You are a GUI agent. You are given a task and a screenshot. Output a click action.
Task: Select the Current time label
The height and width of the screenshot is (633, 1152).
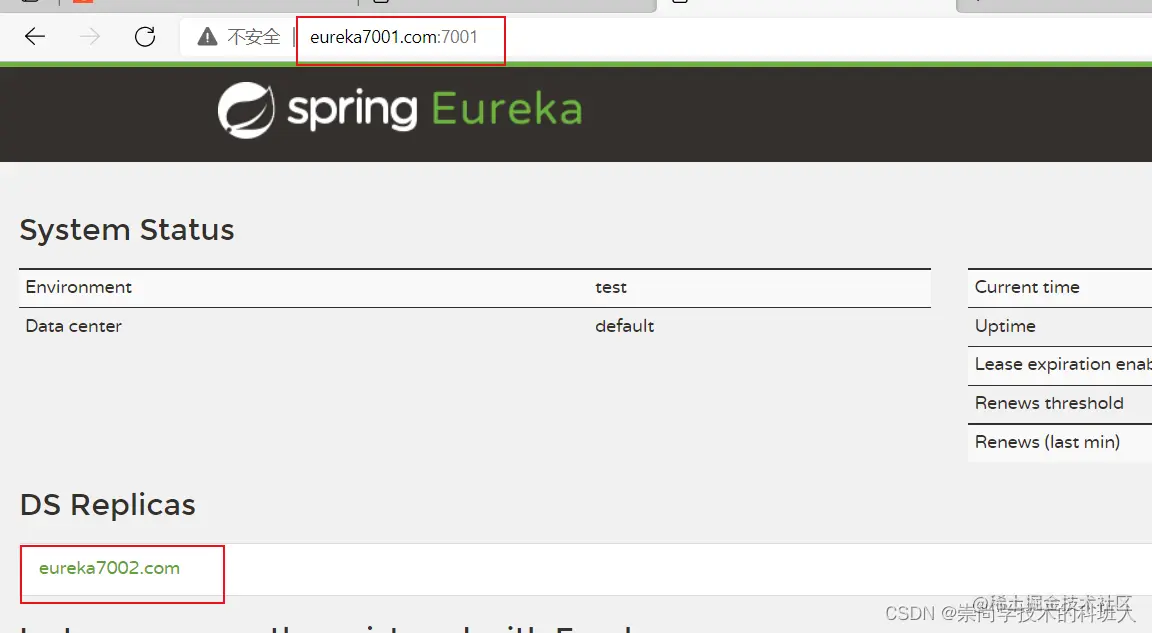pyautogui.click(x=1027, y=287)
